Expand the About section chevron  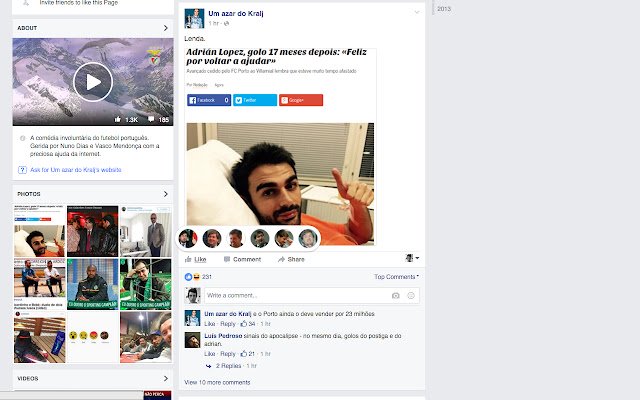[x=165, y=28]
